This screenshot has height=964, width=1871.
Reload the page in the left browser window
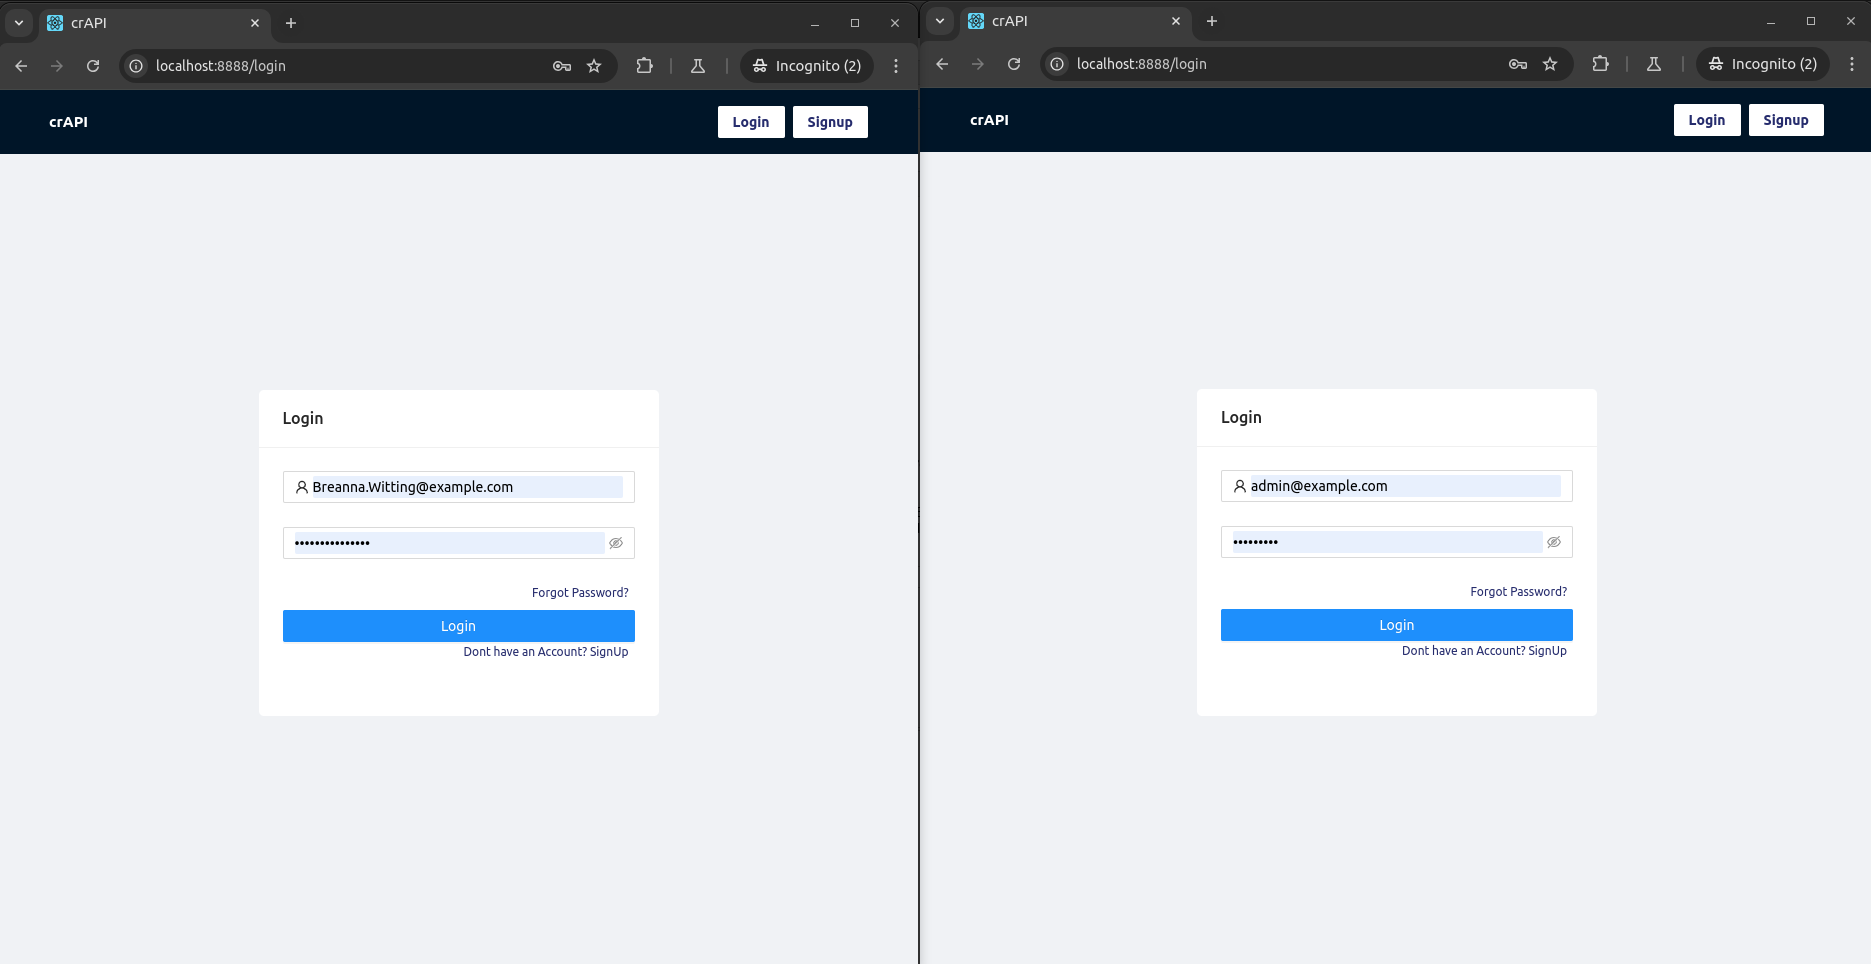pos(93,66)
